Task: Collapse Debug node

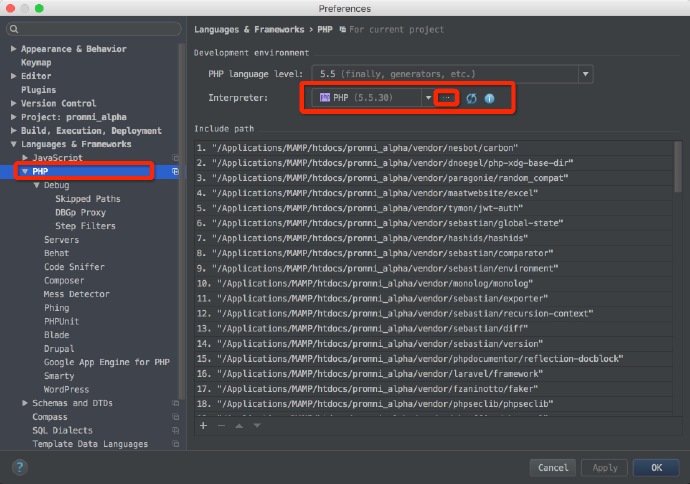Action: pyautogui.click(x=37, y=185)
